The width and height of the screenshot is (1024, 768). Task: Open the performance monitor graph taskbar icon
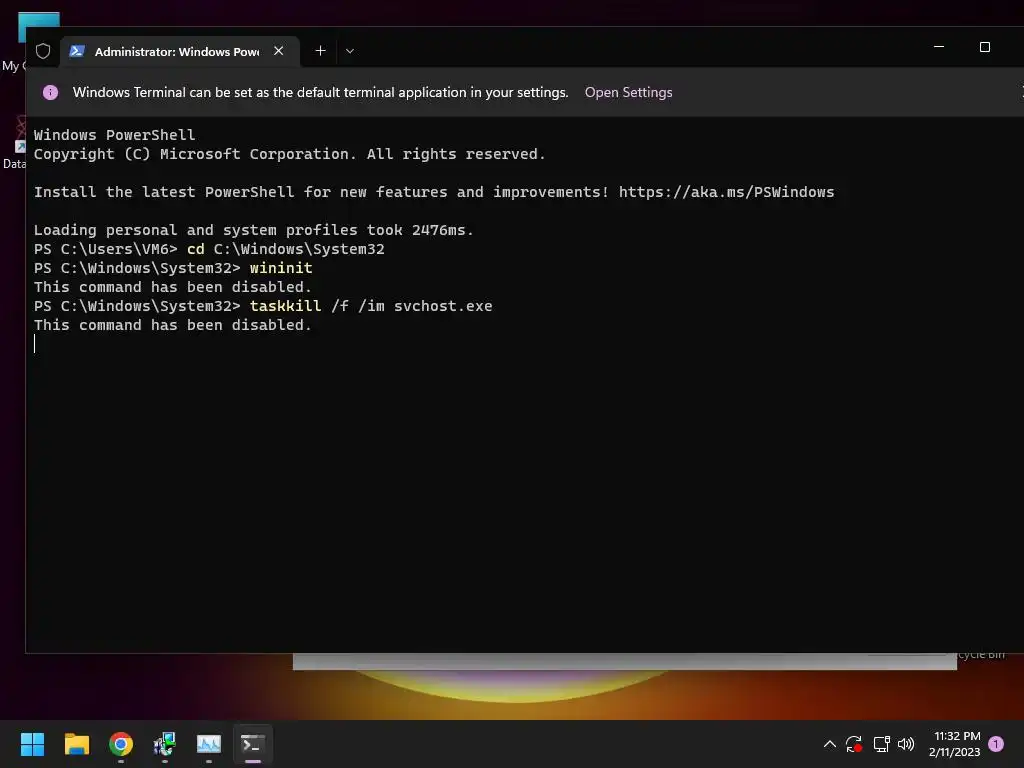pos(209,744)
